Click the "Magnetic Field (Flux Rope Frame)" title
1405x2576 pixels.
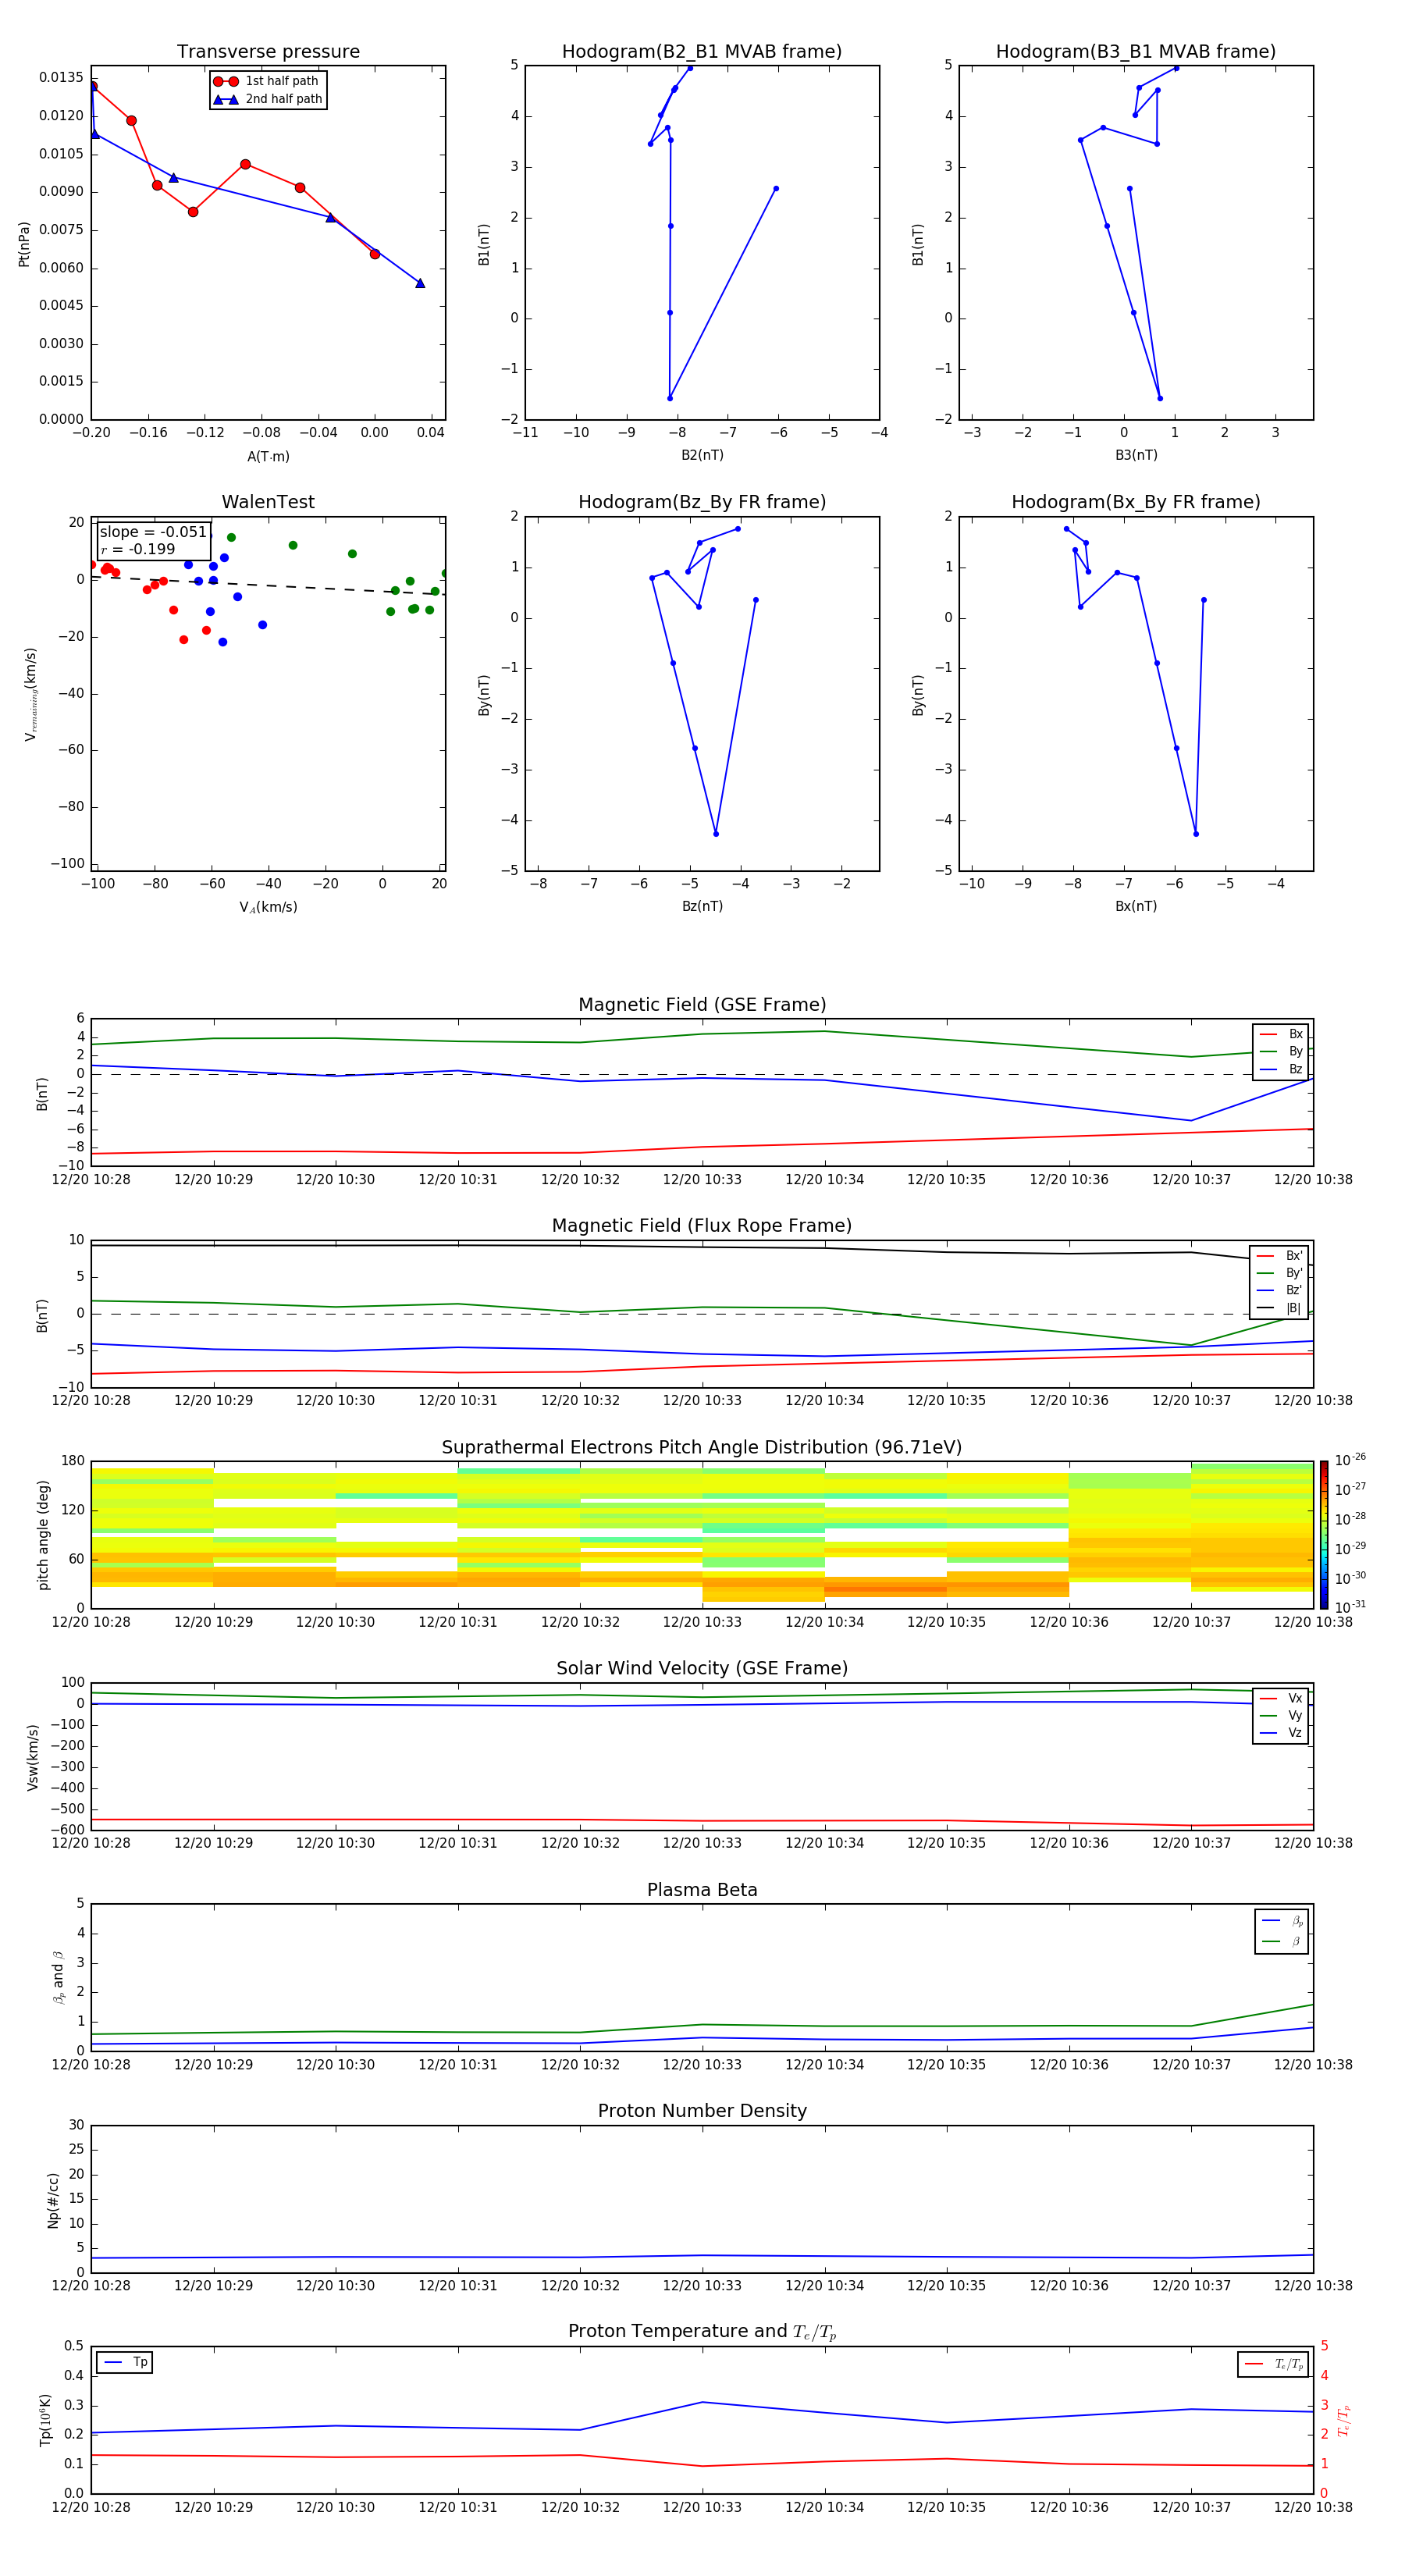[x=702, y=1226]
